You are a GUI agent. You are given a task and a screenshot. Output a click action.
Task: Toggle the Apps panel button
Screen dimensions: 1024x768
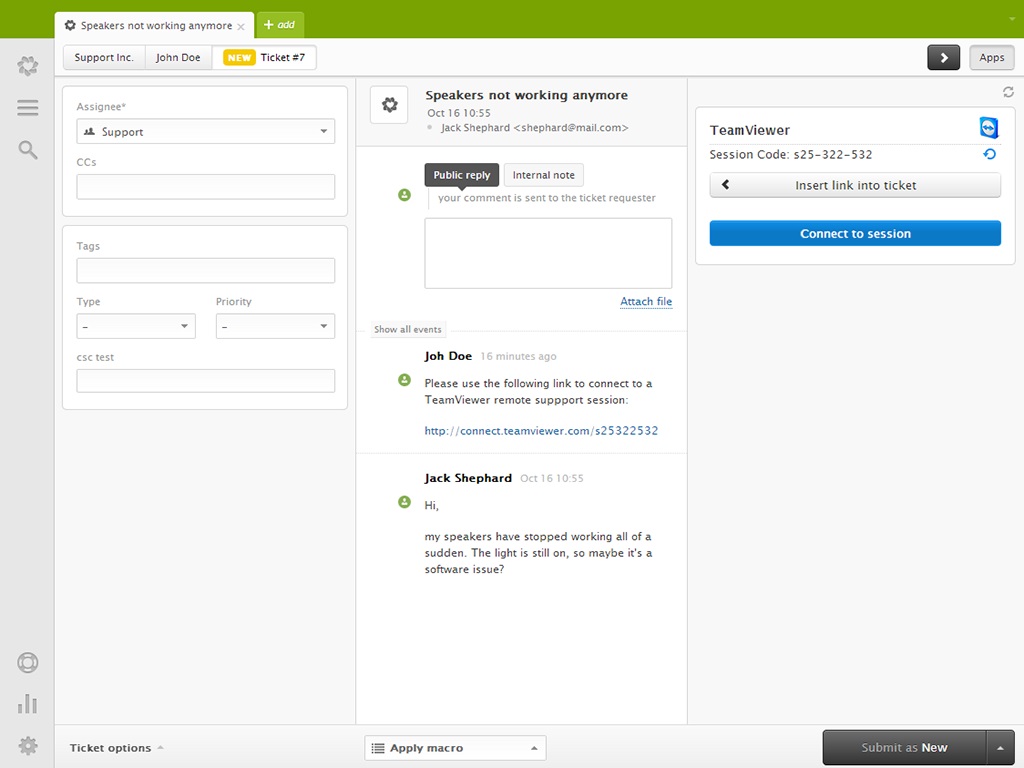991,58
